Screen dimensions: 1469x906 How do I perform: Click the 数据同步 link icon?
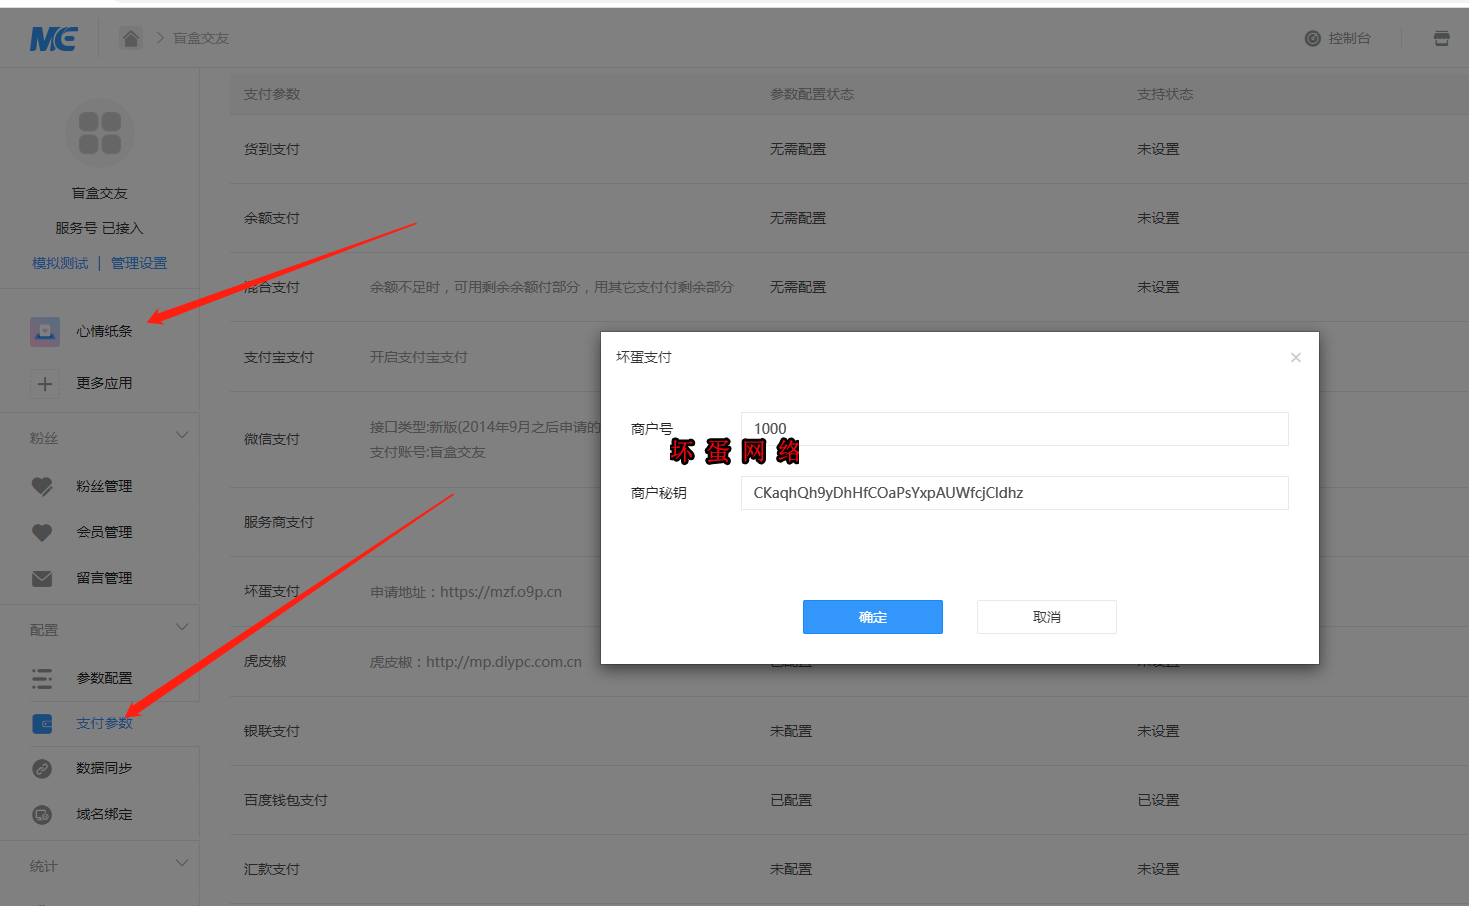point(42,768)
